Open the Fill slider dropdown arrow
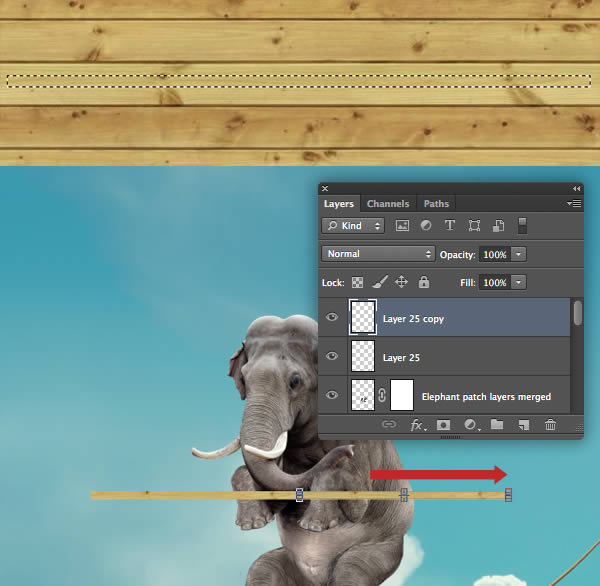Viewport: 600px width, 586px height. (x=518, y=282)
